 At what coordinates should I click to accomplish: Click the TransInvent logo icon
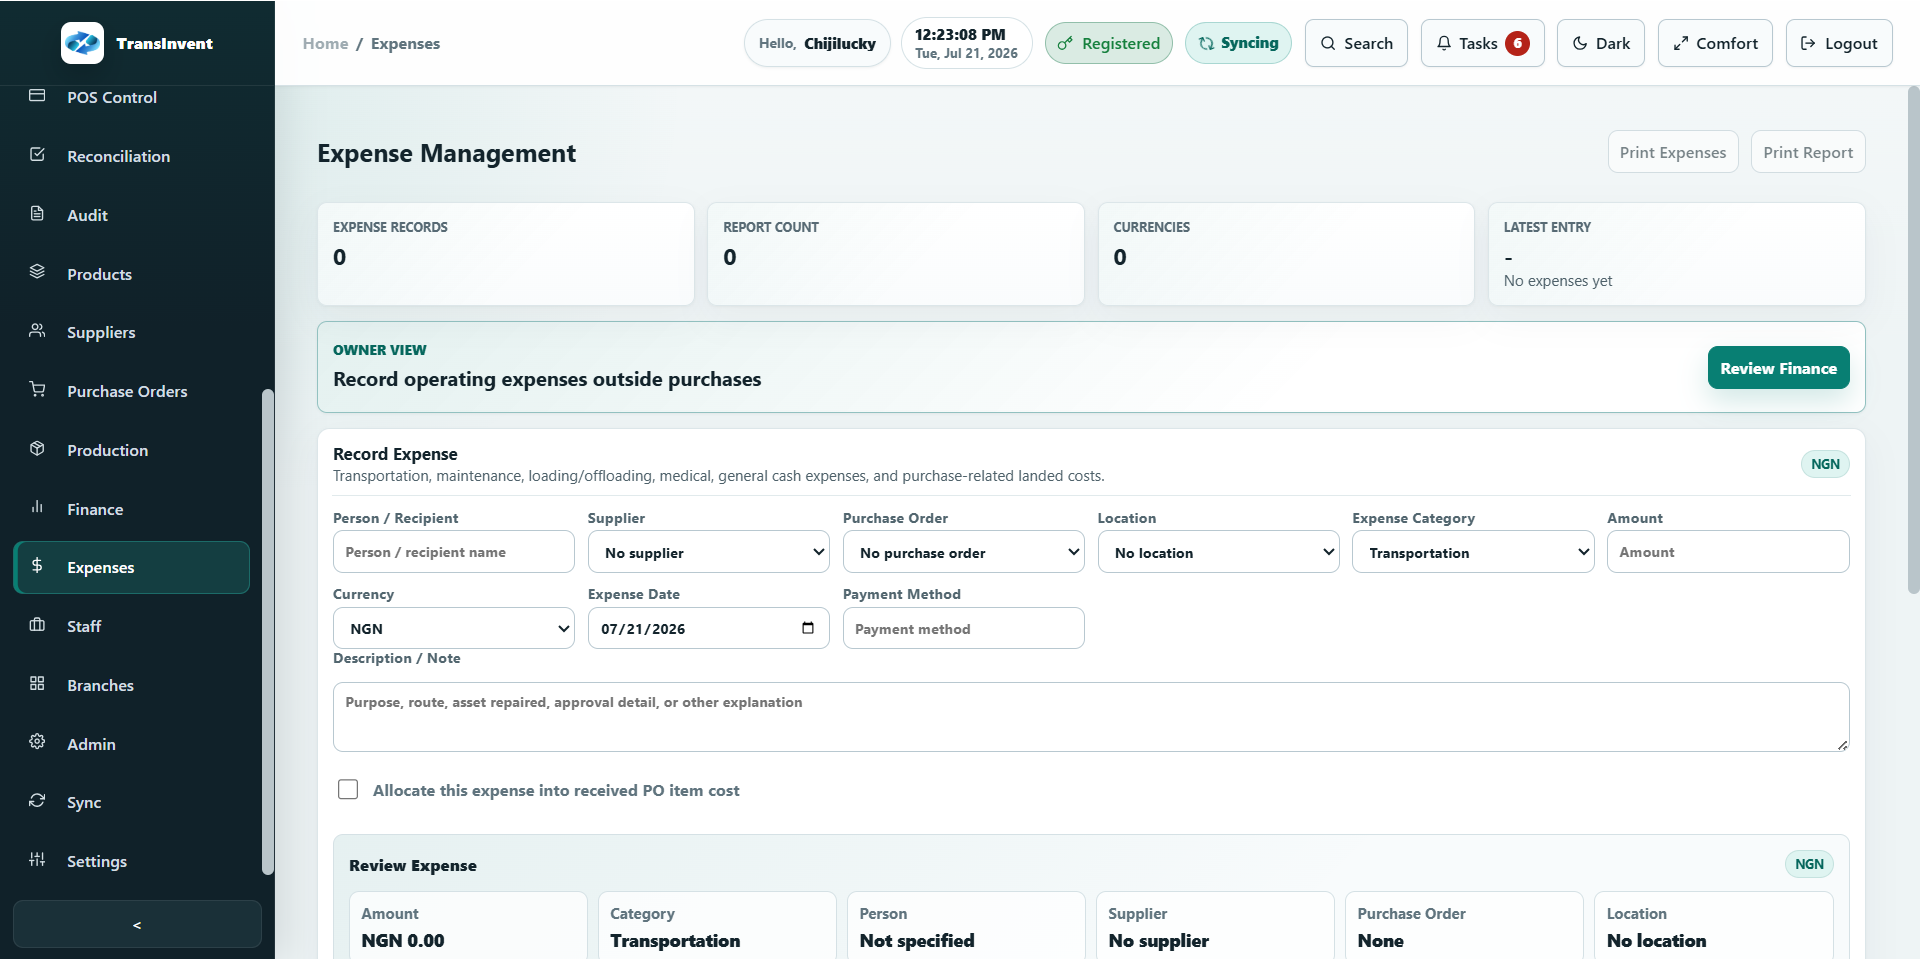(82, 43)
